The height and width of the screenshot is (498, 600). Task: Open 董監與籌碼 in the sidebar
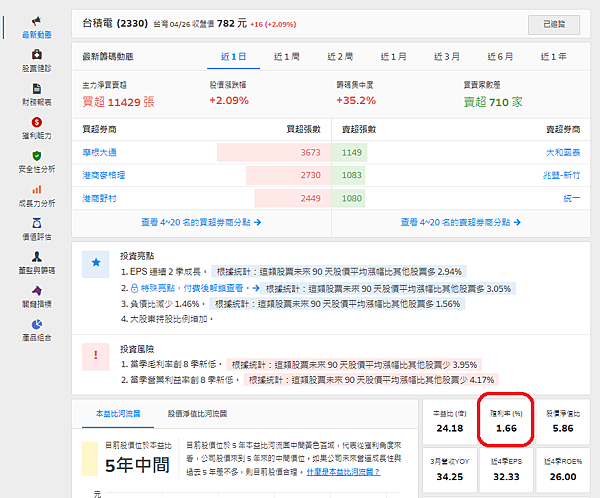click(37, 263)
